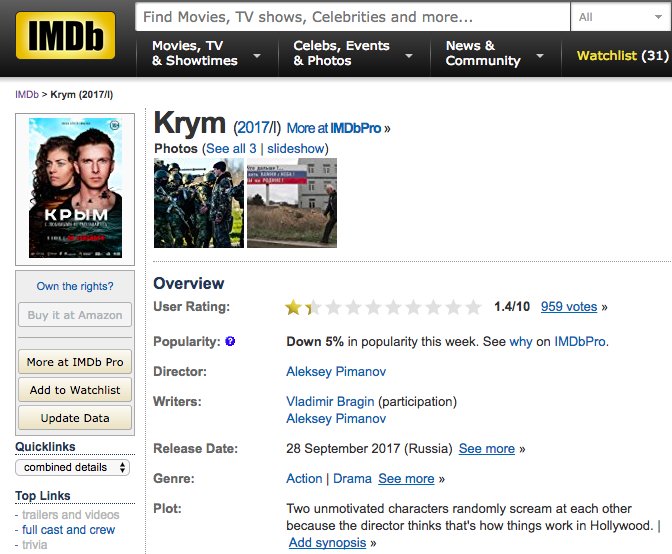Expand the Movies, TV & Showtimes arrow

[257, 56]
